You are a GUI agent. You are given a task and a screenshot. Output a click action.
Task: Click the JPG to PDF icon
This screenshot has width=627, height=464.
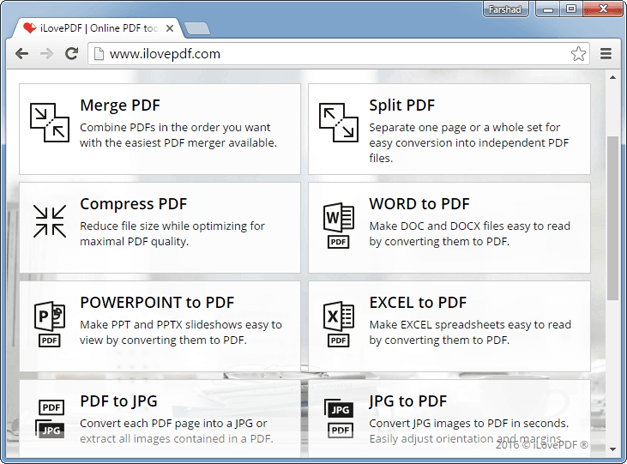tap(339, 418)
